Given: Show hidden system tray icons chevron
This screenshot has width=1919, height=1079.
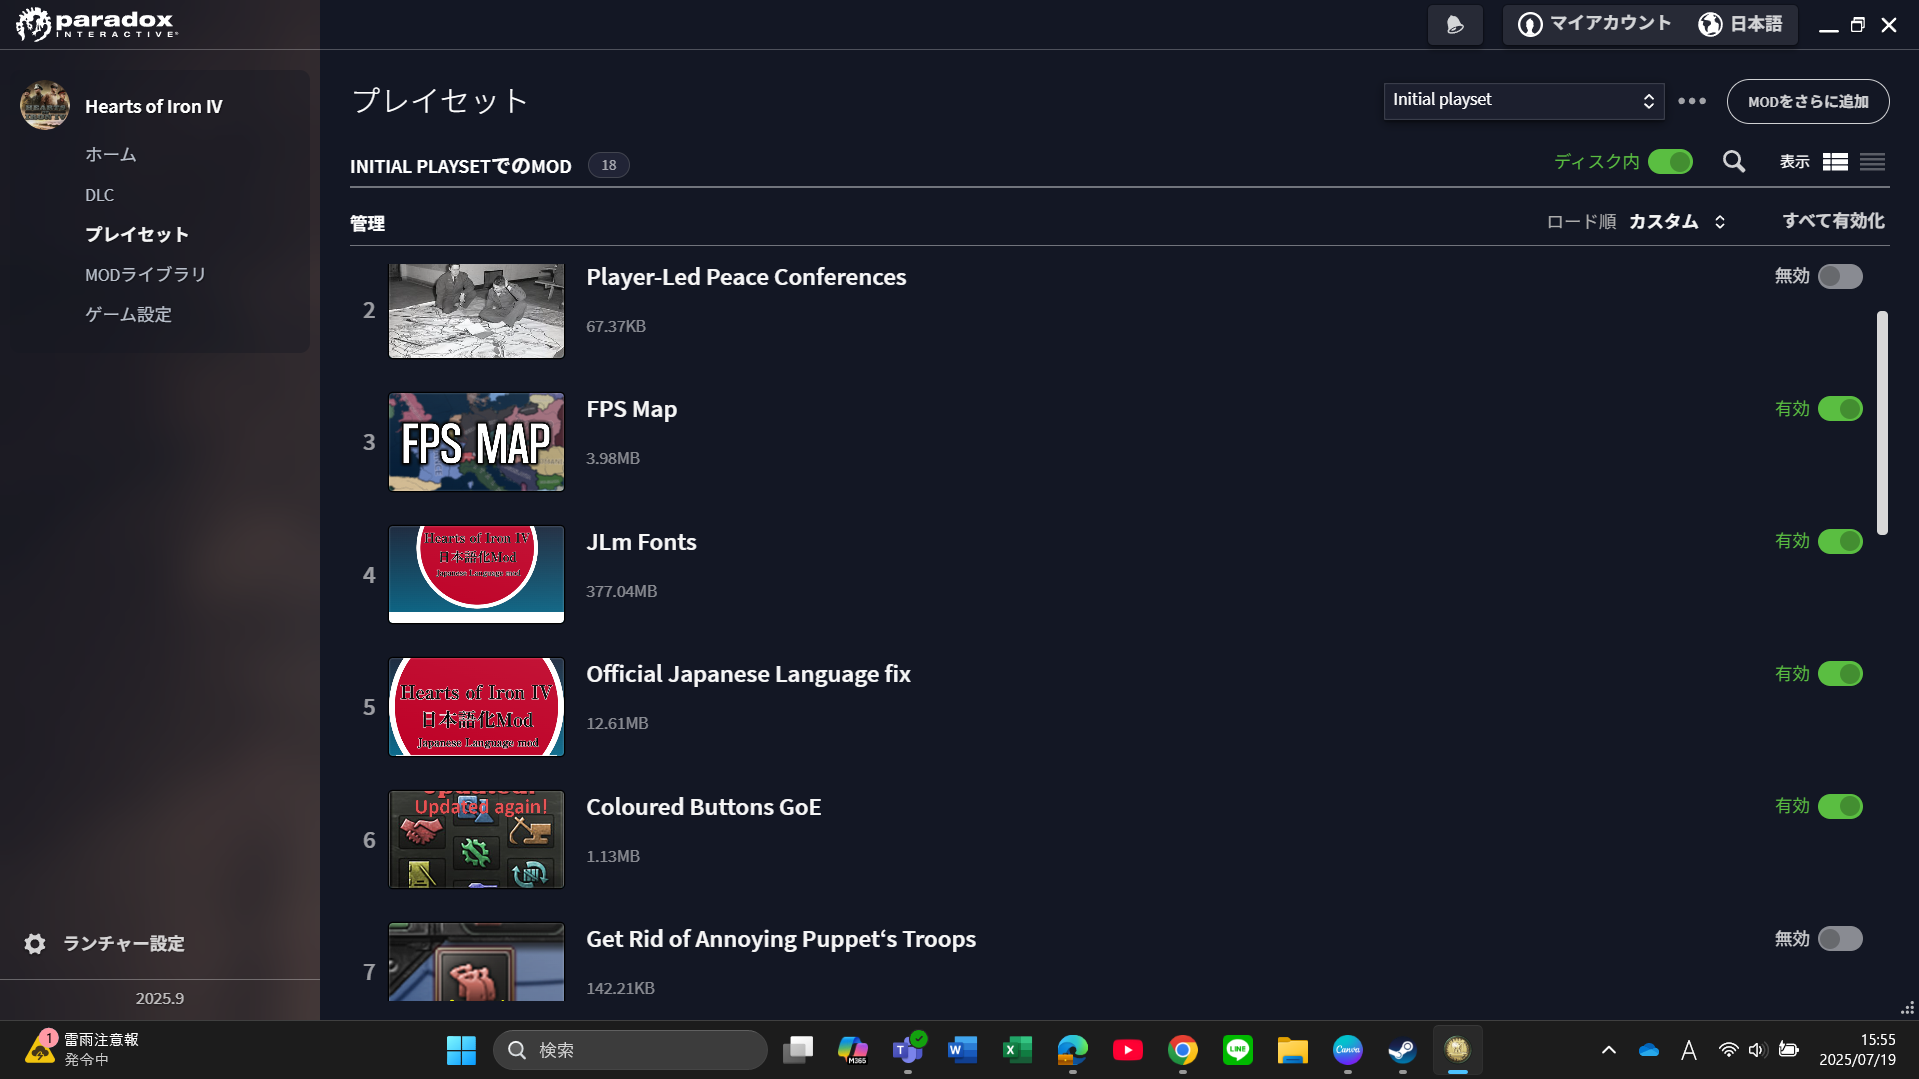Looking at the screenshot, I should click(1608, 1050).
